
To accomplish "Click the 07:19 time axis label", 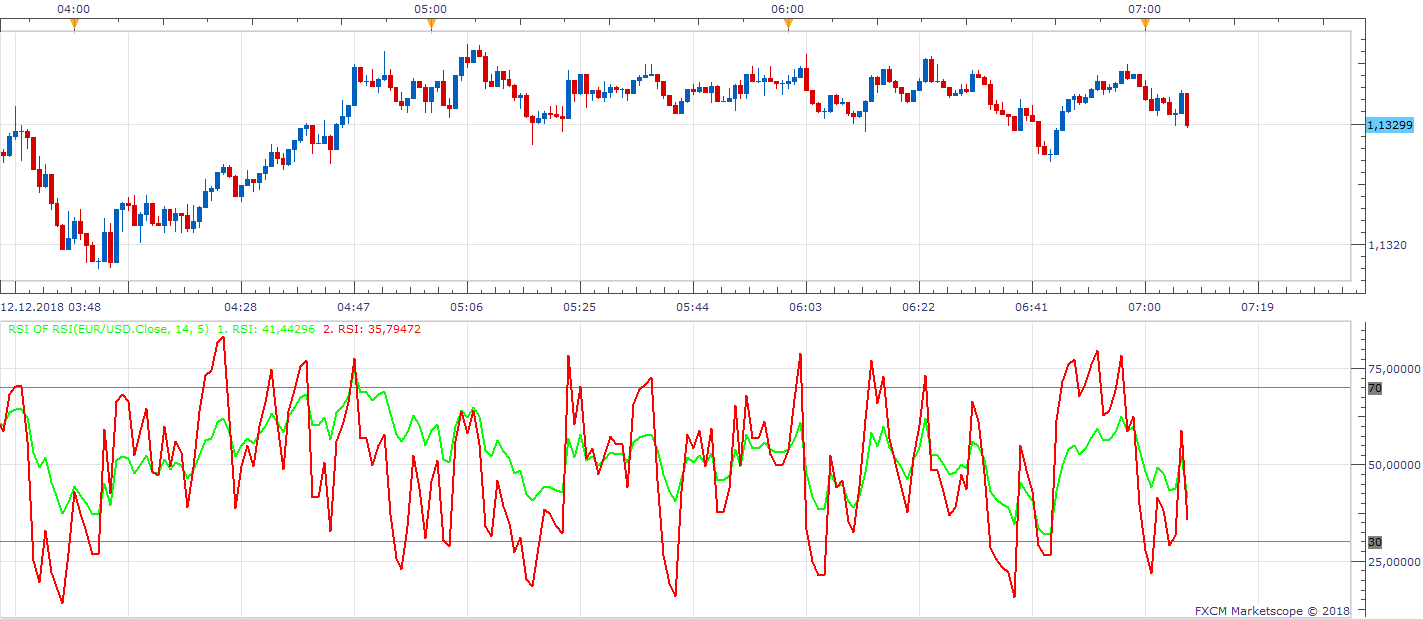I will 1257,307.
